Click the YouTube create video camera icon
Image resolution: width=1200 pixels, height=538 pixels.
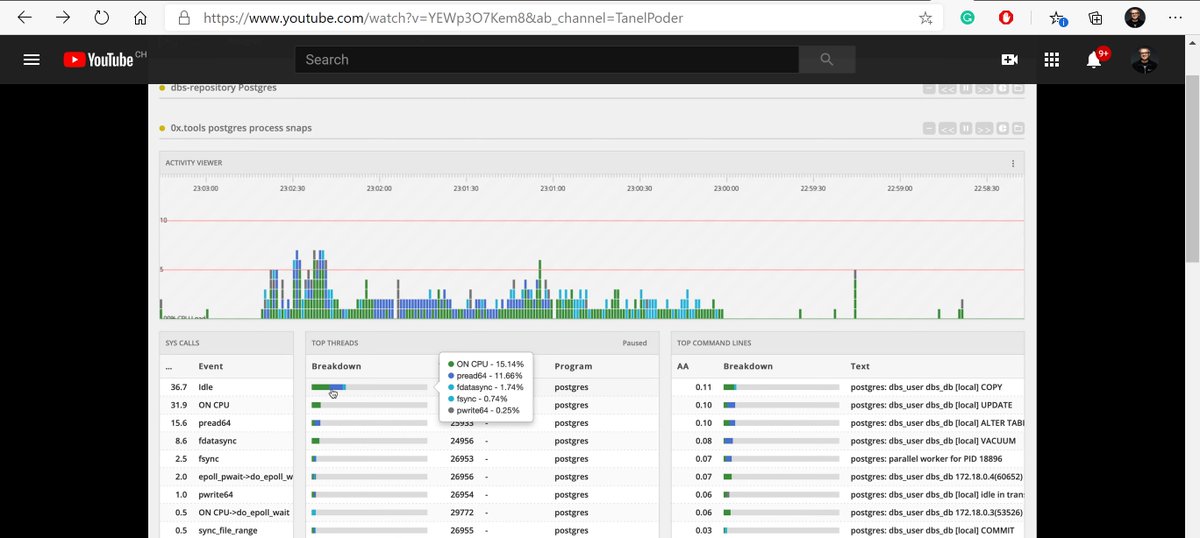1009,60
